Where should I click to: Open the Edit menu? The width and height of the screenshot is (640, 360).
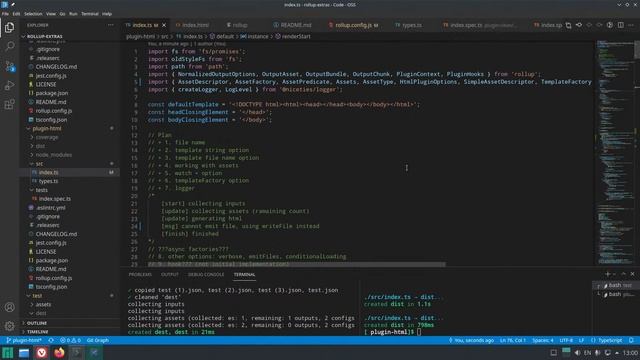pos(16,13)
